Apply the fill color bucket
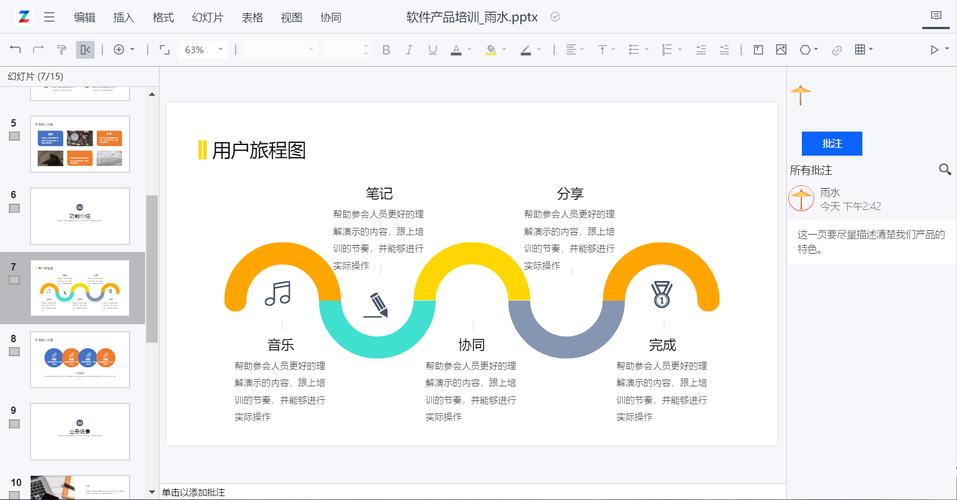The width and height of the screenshot is (957, 500). pyautogui.click(x=491, y=49)
